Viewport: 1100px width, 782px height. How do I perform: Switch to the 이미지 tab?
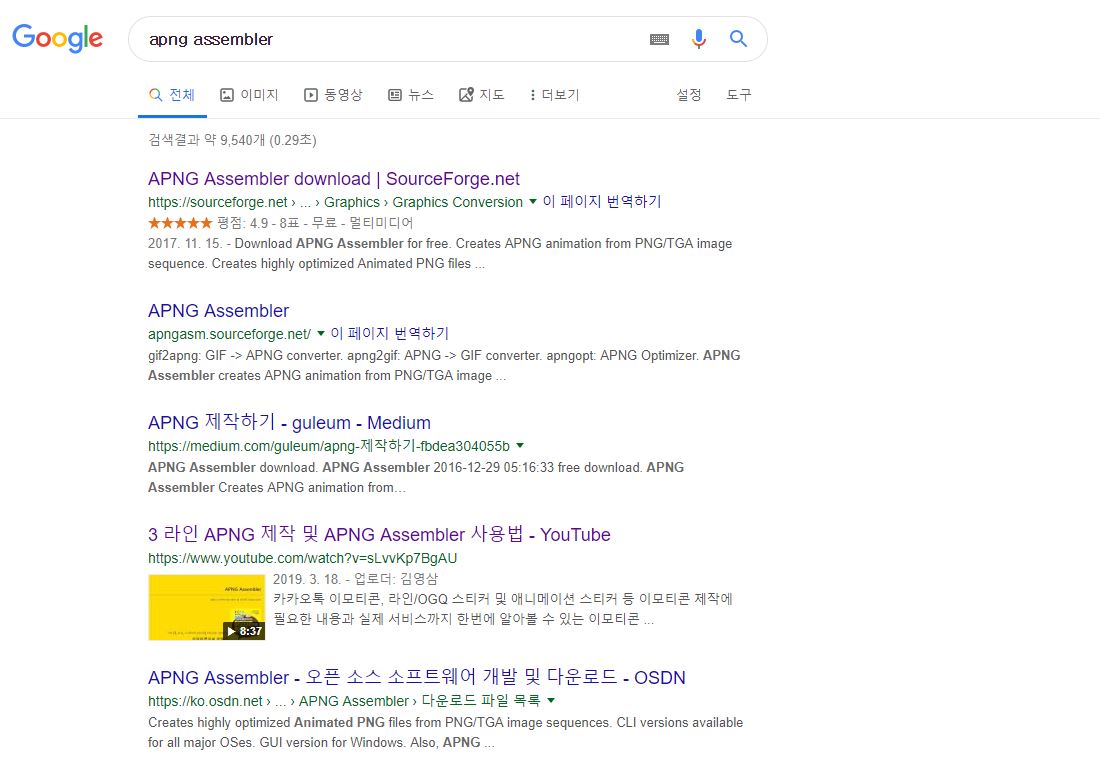click(249, 95)
